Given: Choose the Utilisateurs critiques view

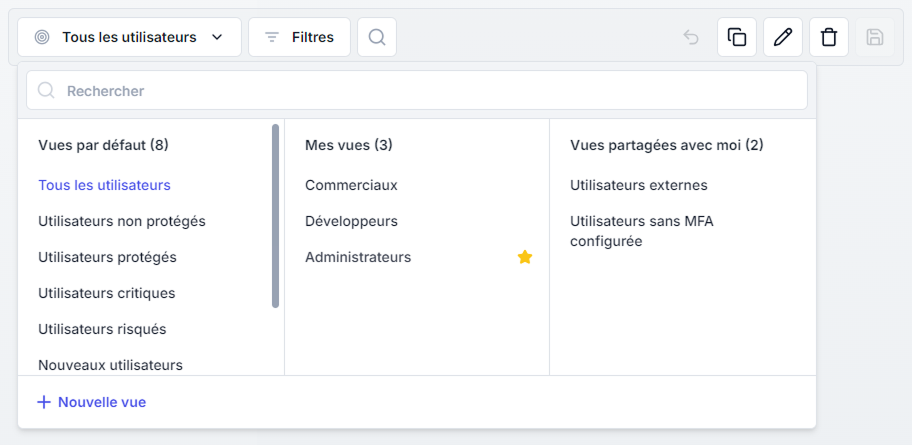Looking at the screenshot, I should point(106,293).
